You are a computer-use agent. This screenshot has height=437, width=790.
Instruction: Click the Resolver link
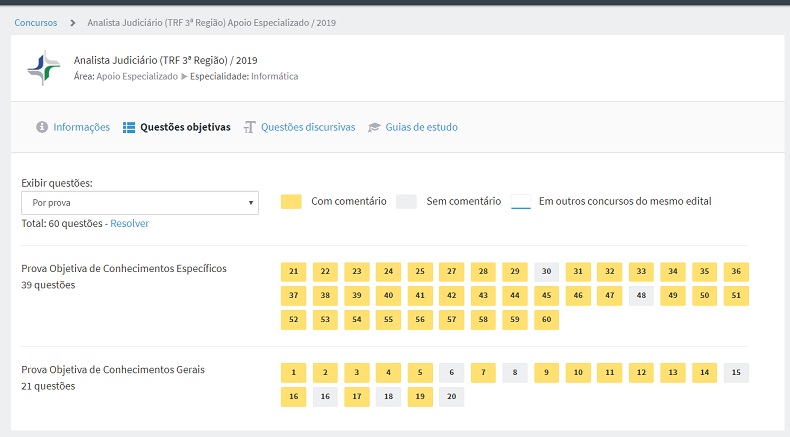tap(129, 223)
